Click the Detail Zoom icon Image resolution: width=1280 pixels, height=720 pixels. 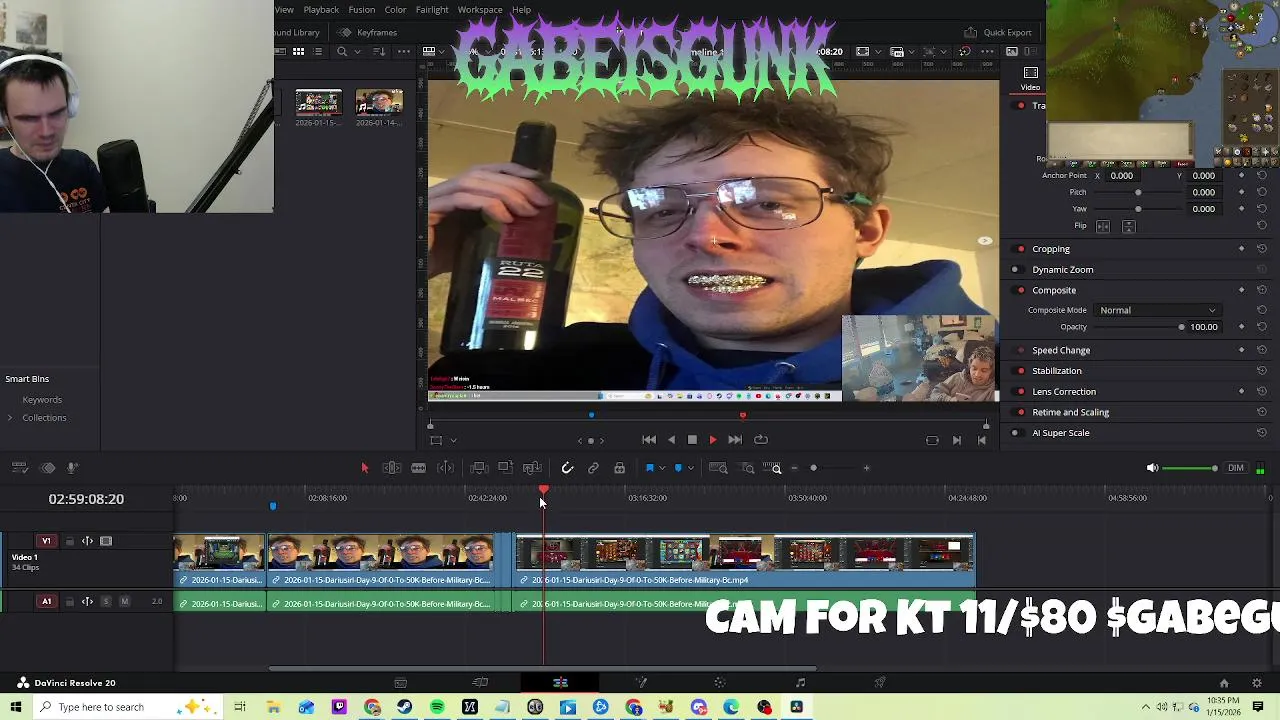point(747,468)
